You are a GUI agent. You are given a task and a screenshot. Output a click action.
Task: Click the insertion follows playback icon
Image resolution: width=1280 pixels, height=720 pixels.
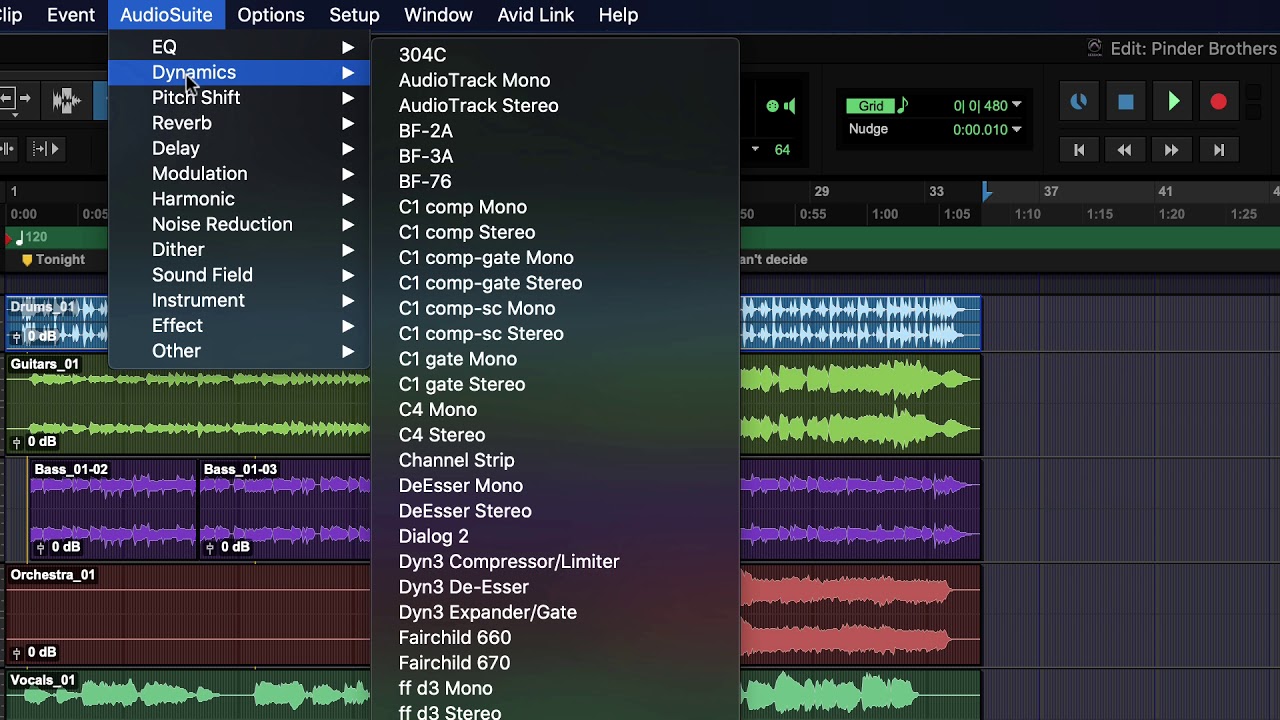[x=45, y=149]
